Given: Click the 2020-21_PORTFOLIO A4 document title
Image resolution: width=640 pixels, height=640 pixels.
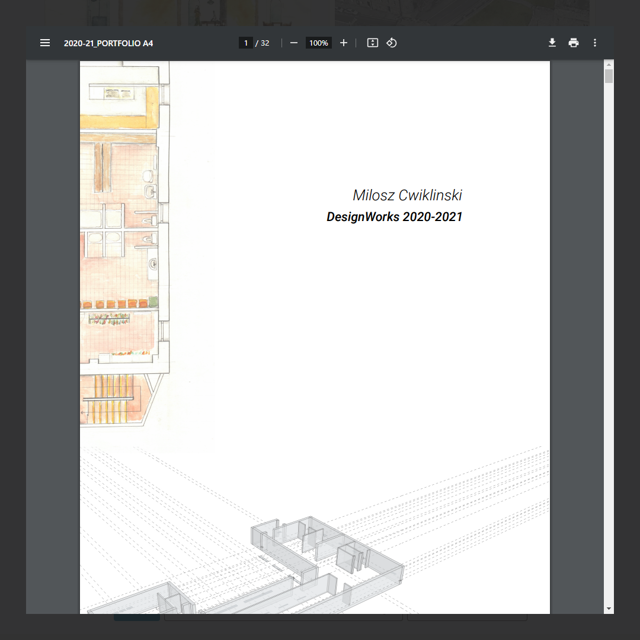Looking at the screenshot, I should (108, 43).
